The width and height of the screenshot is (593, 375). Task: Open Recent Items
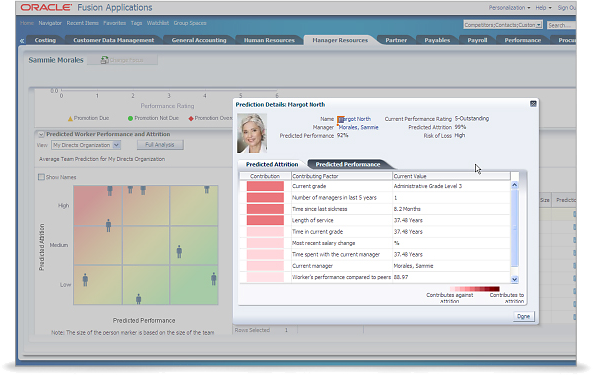click(x=82, y=23)
